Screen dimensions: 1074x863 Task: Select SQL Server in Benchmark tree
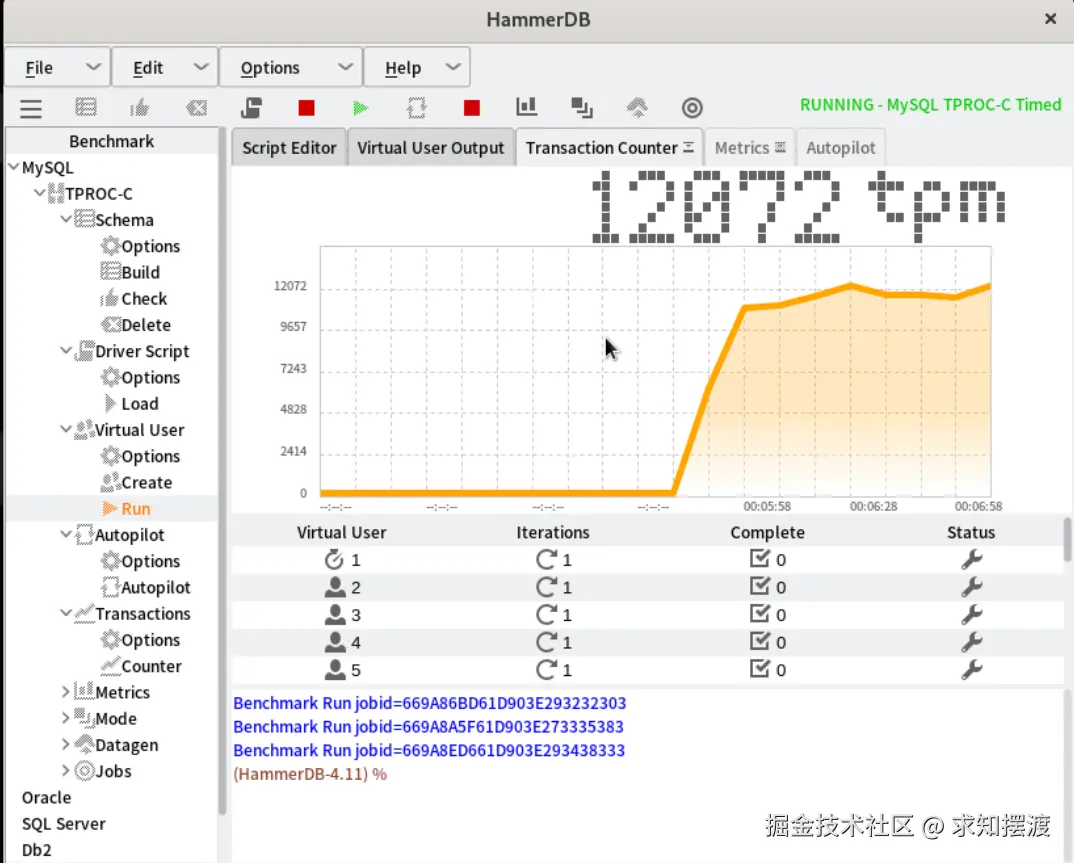point(64,823)
